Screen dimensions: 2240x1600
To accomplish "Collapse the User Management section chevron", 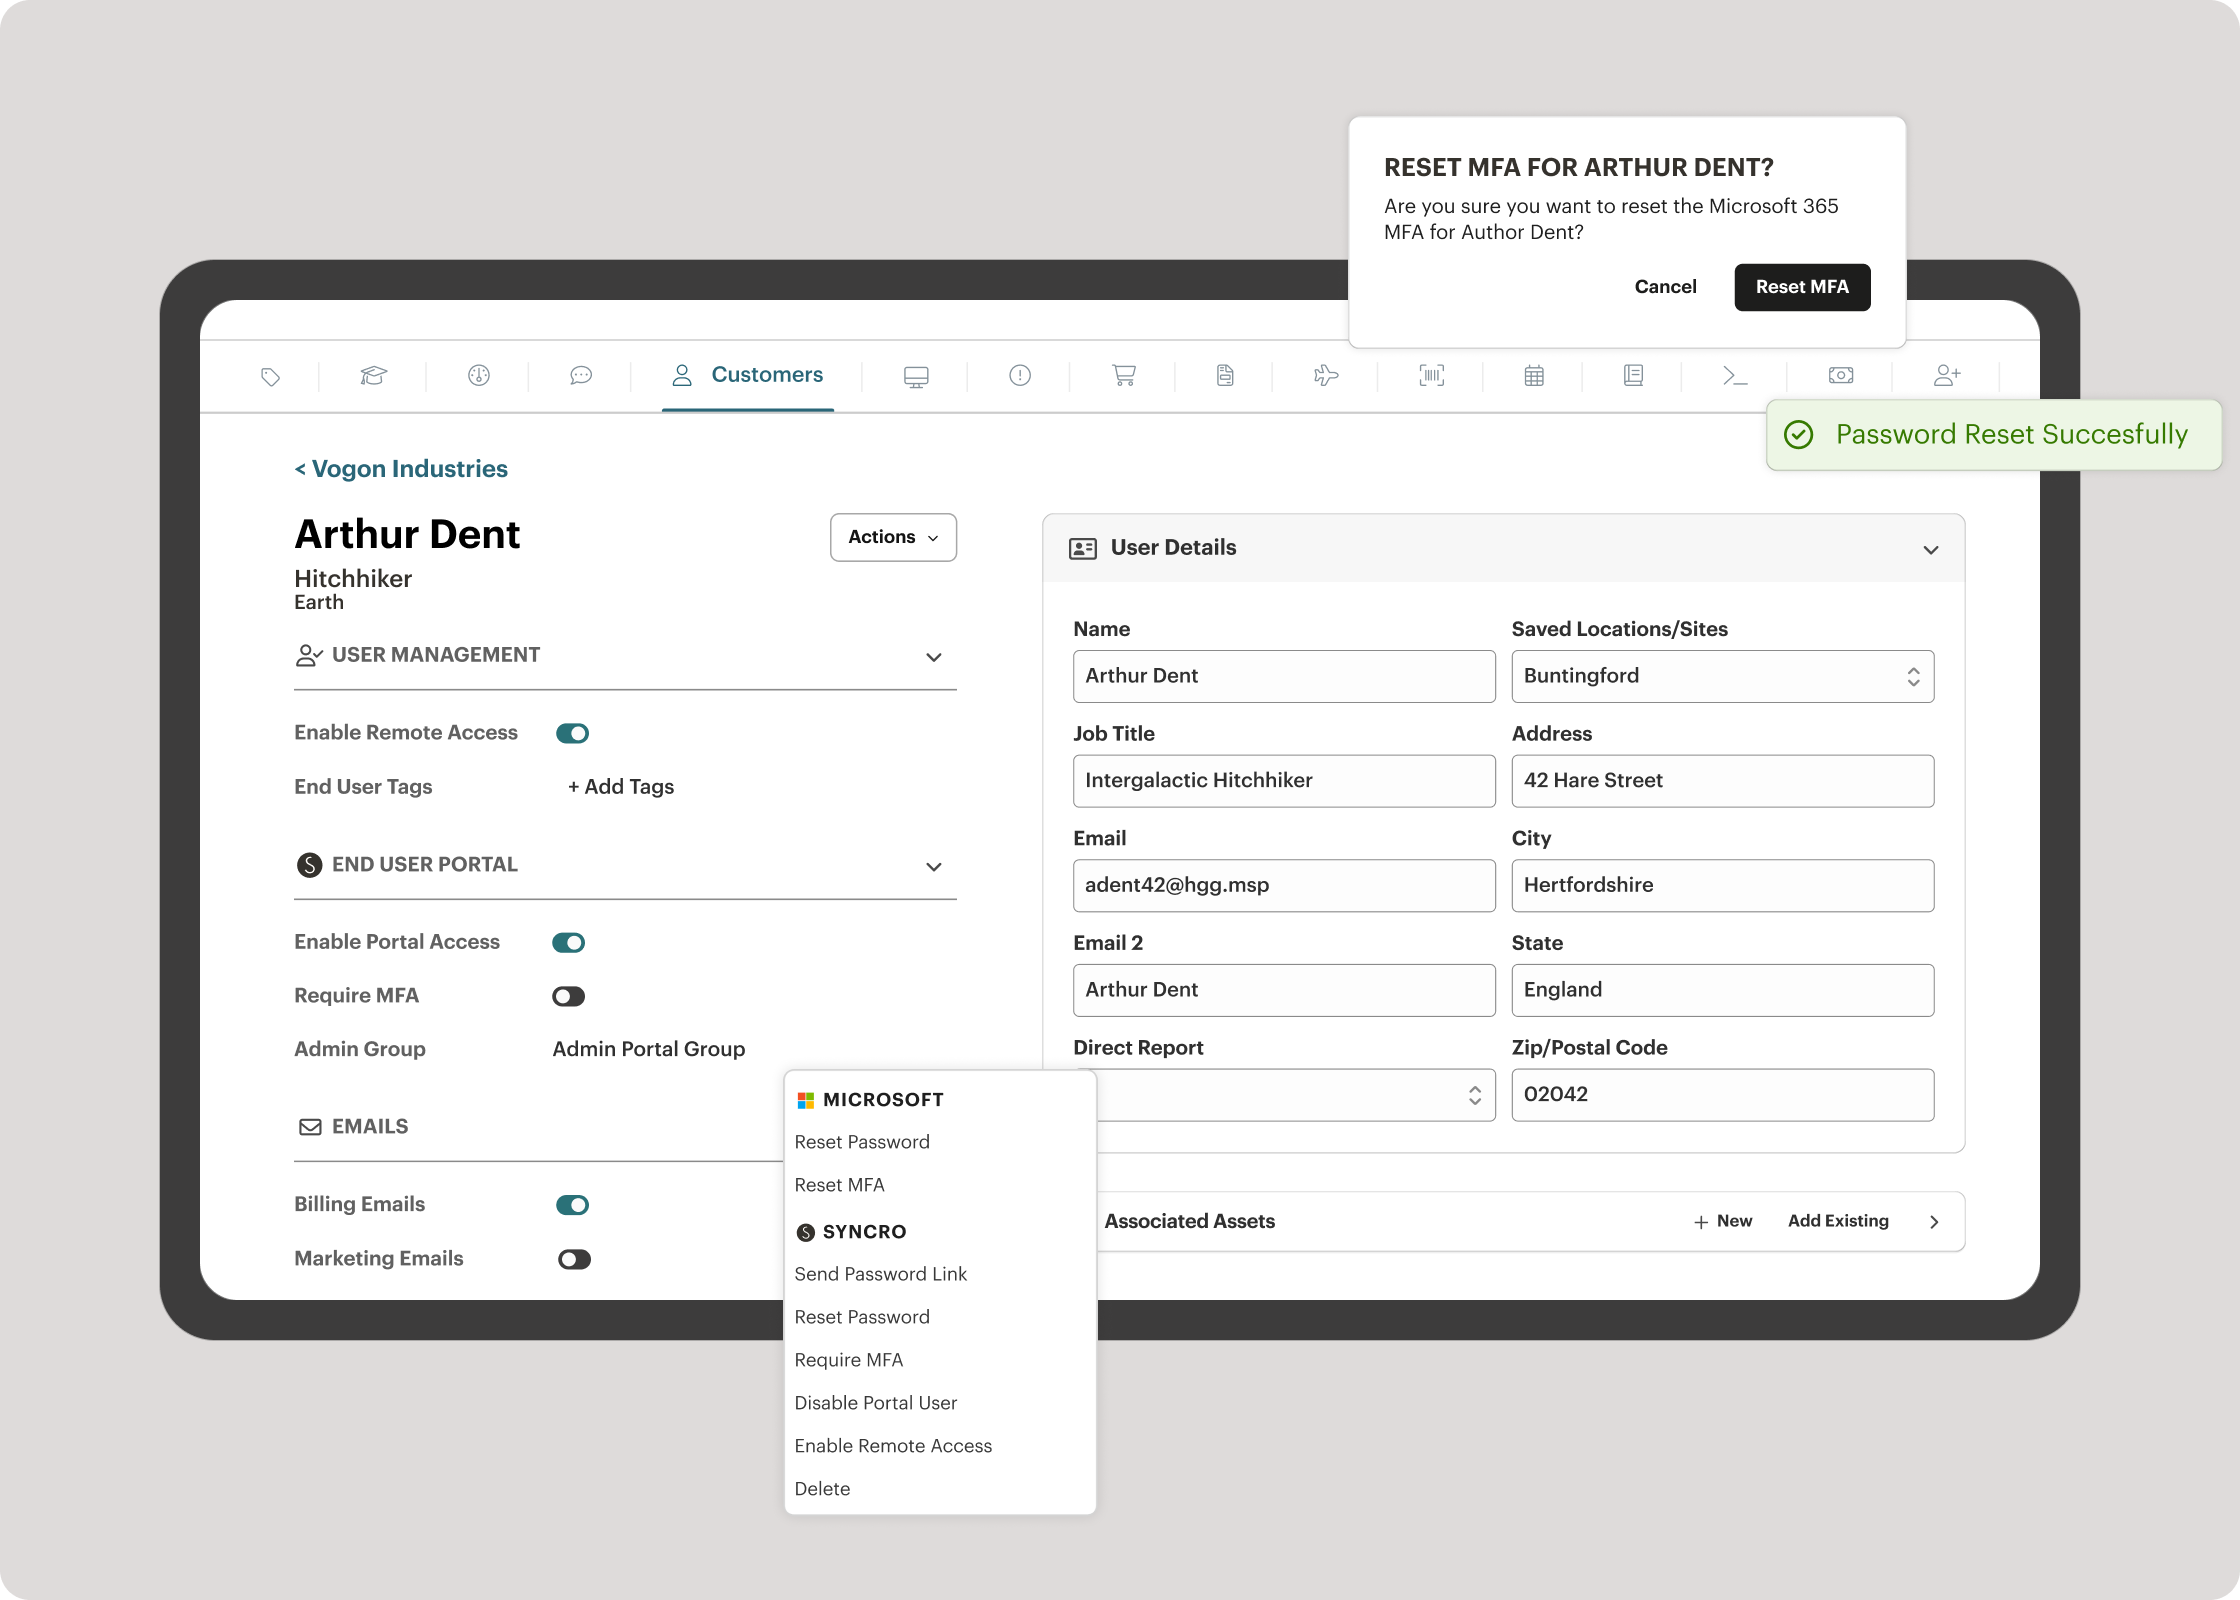I will click(934, 658).
